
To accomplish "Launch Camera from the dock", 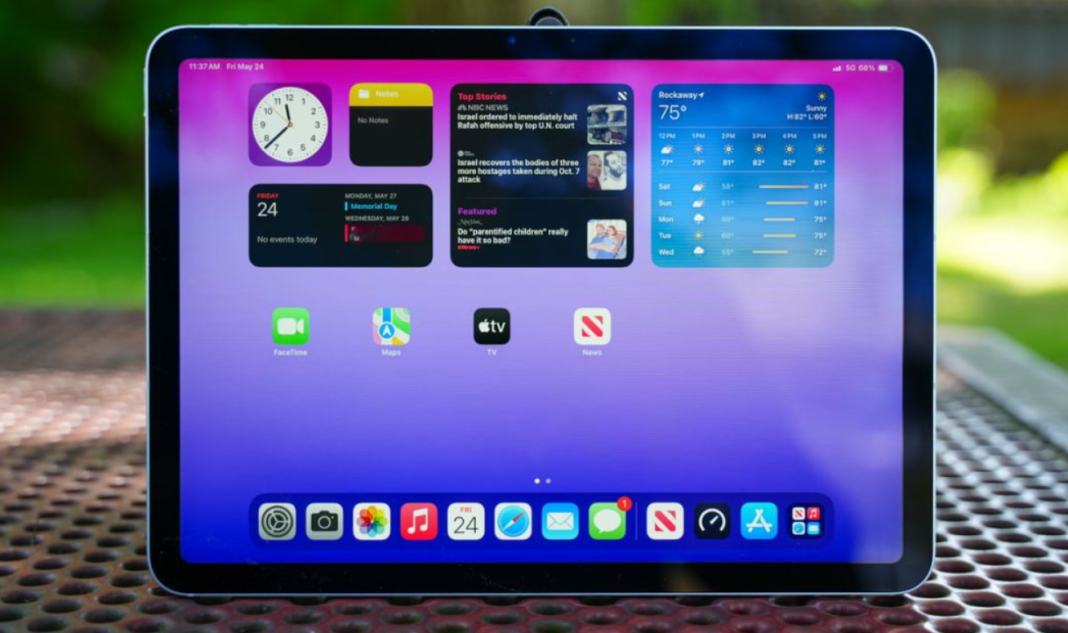I will coord(324,521).
